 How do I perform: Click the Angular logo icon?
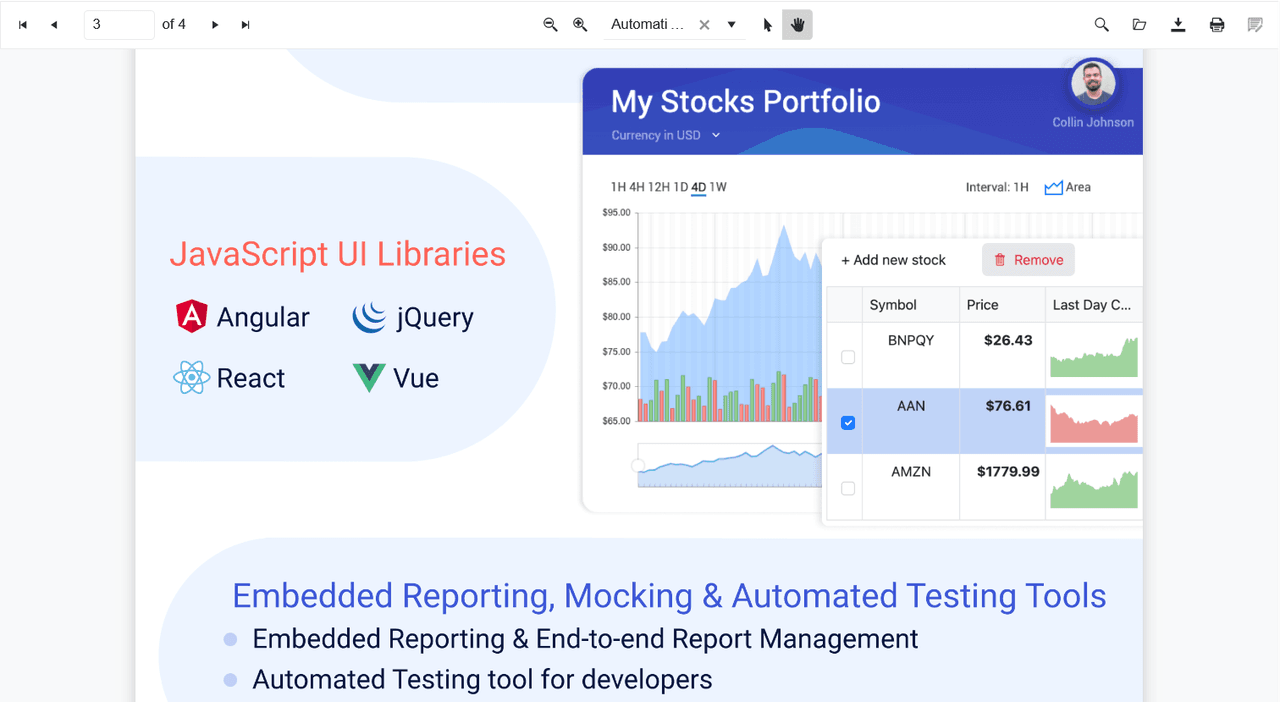point(191,317)
